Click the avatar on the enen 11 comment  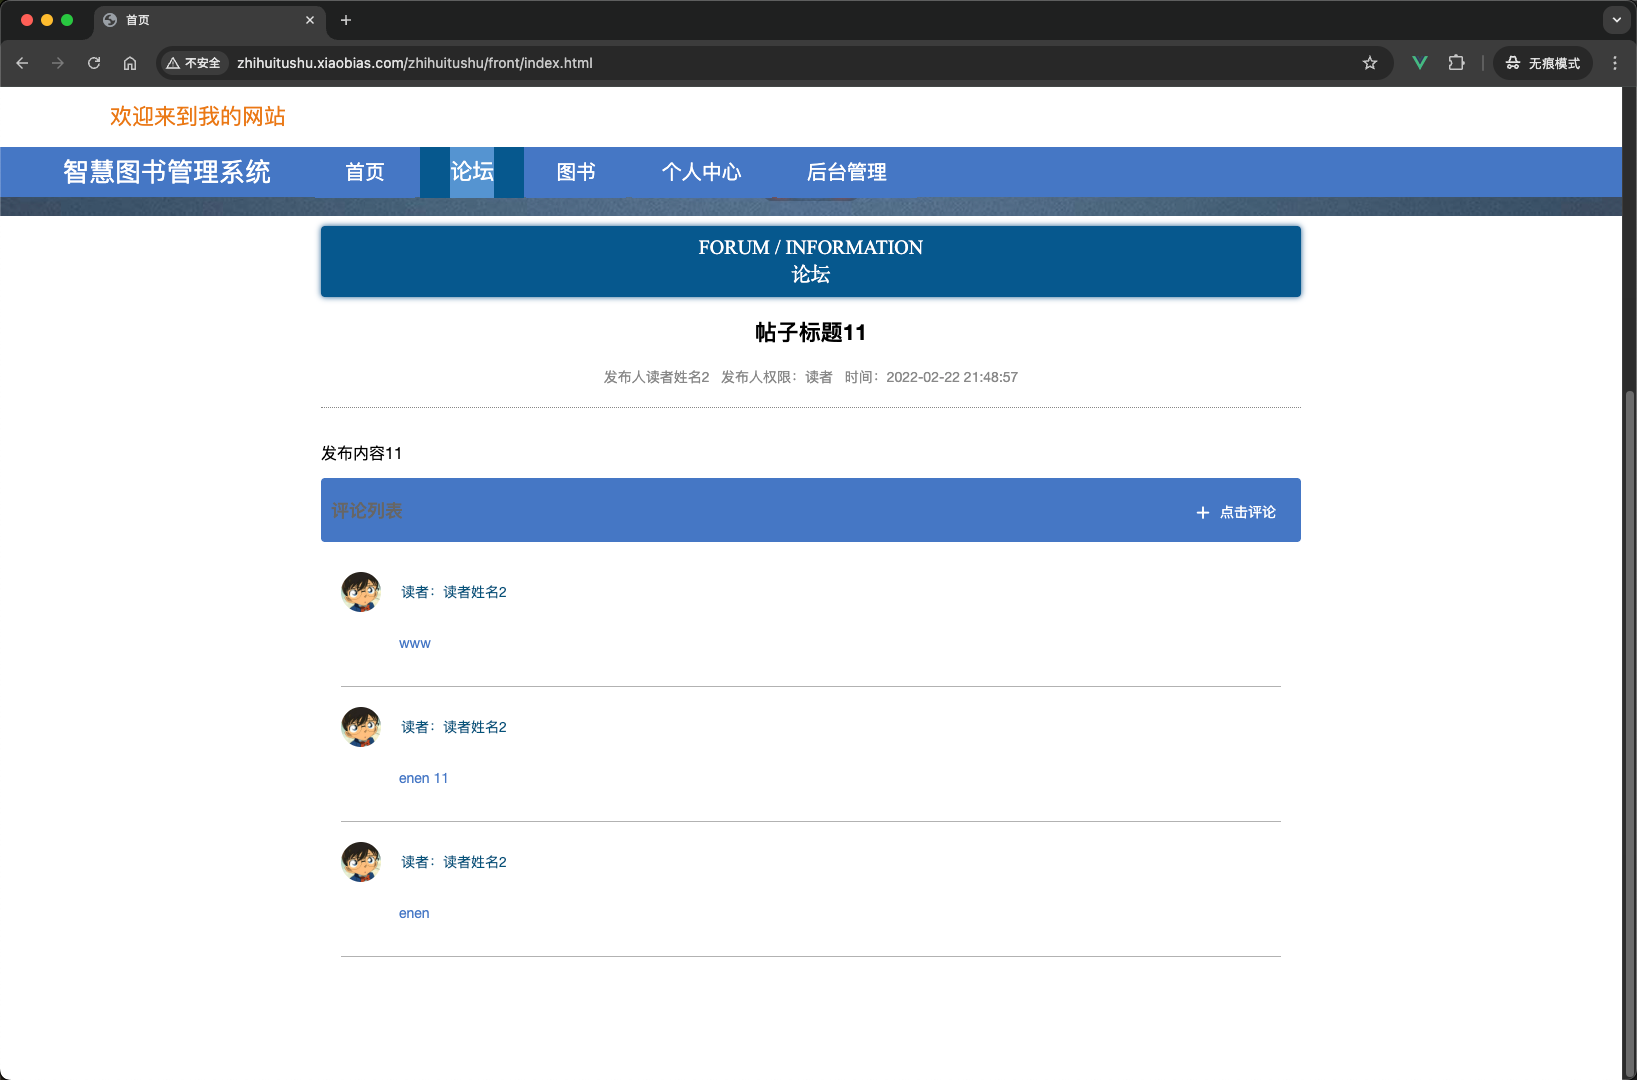(361, 727)
